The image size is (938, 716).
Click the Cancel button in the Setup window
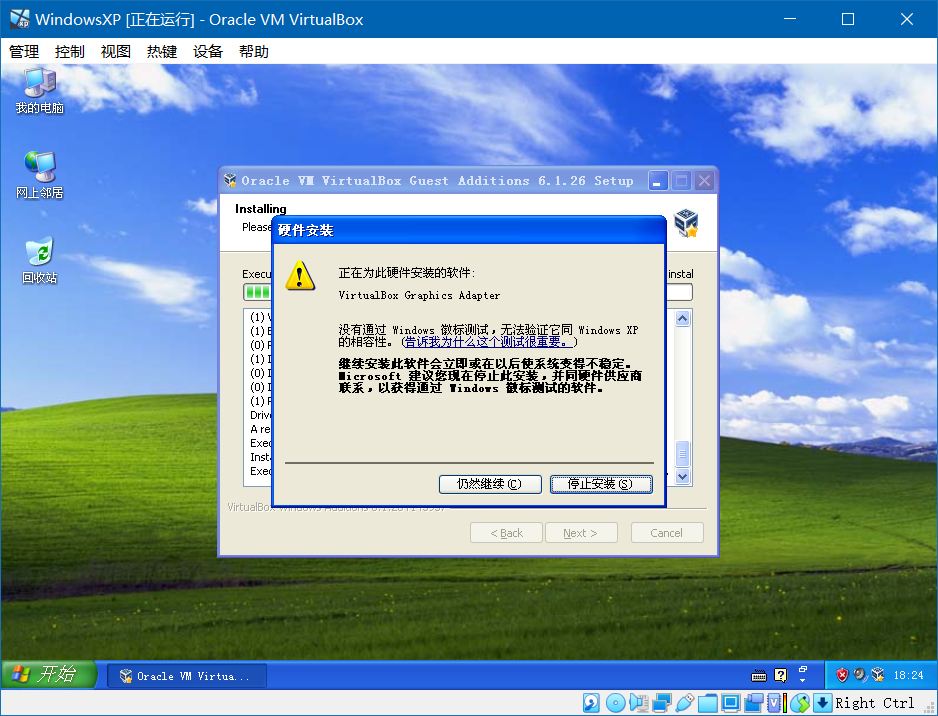coord(666,532)
